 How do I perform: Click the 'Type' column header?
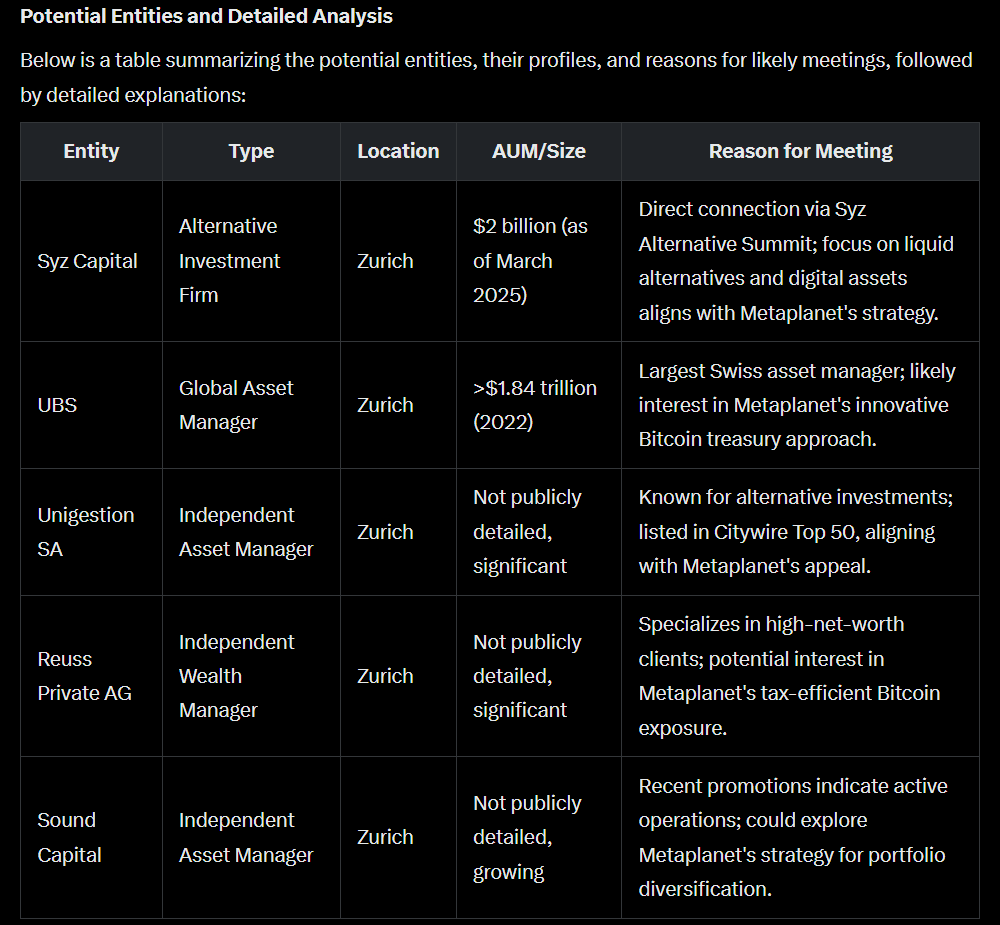click(251, 151)
